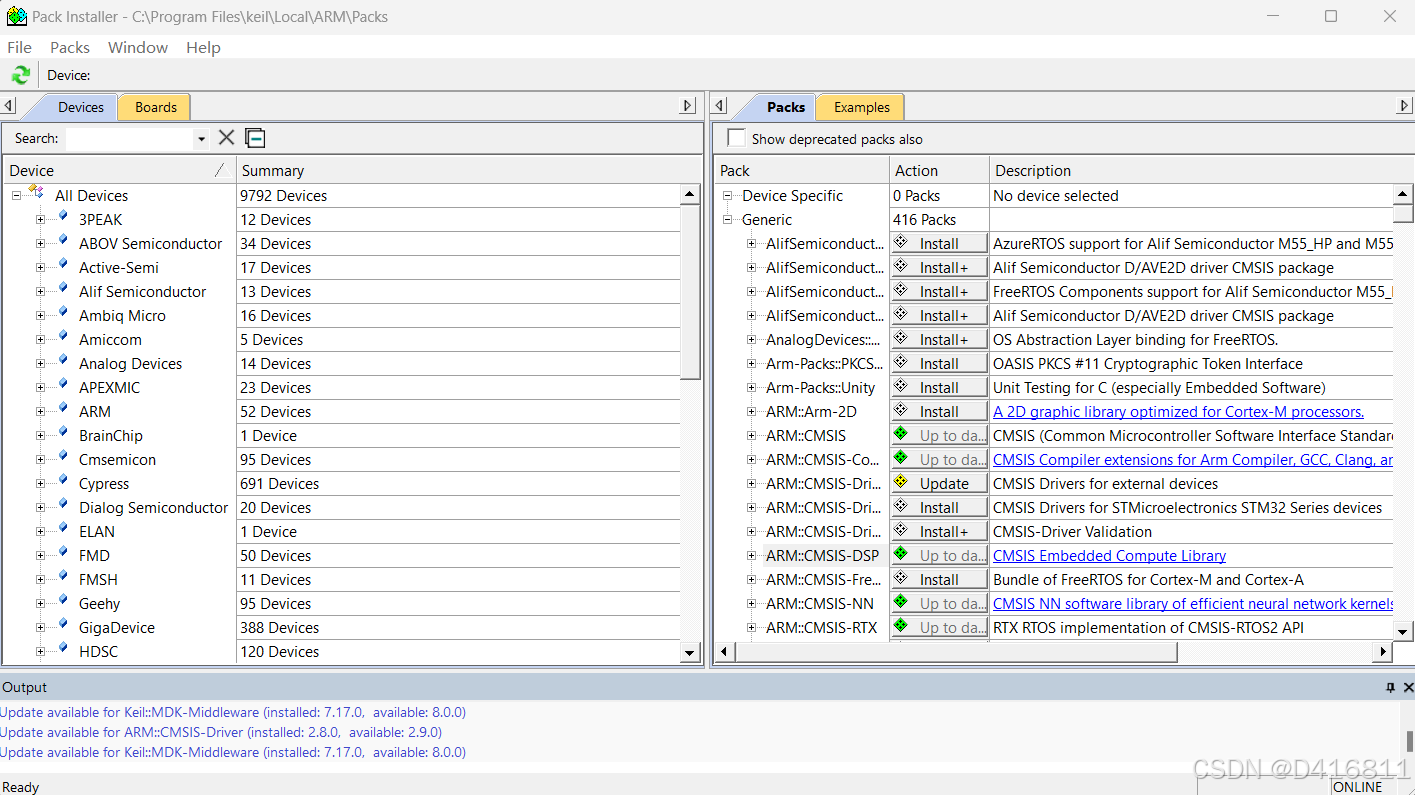Viewport: 1415px width, 795px height.
Task: Click Install+ for AnalogDevices pack
Action: pos(939,340)
